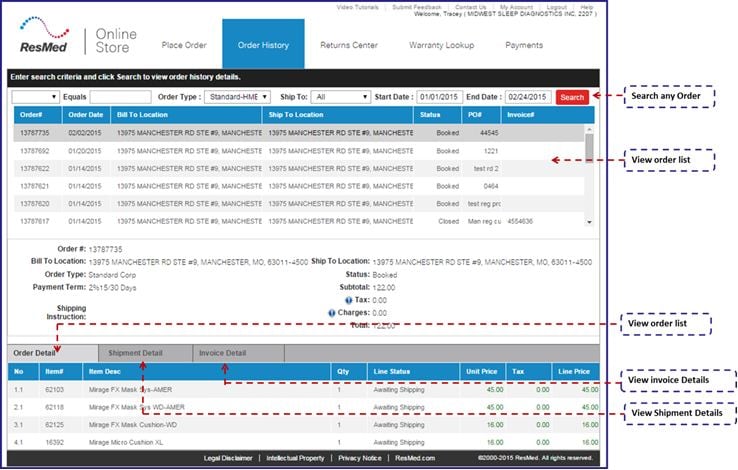Click the Logout link
This screenshot has width=738, height=470.
[x=557, y=7]
